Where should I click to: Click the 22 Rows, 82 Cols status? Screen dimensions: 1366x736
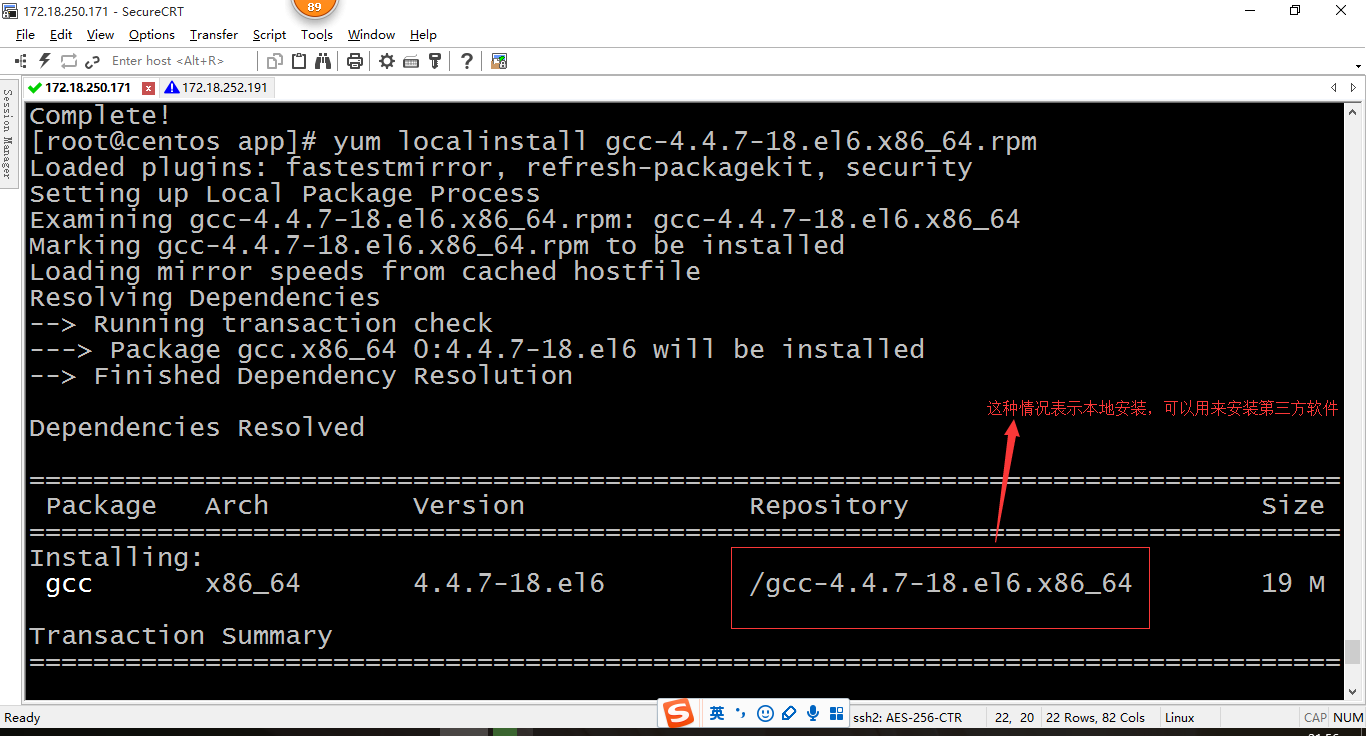tap(1096, 717)
